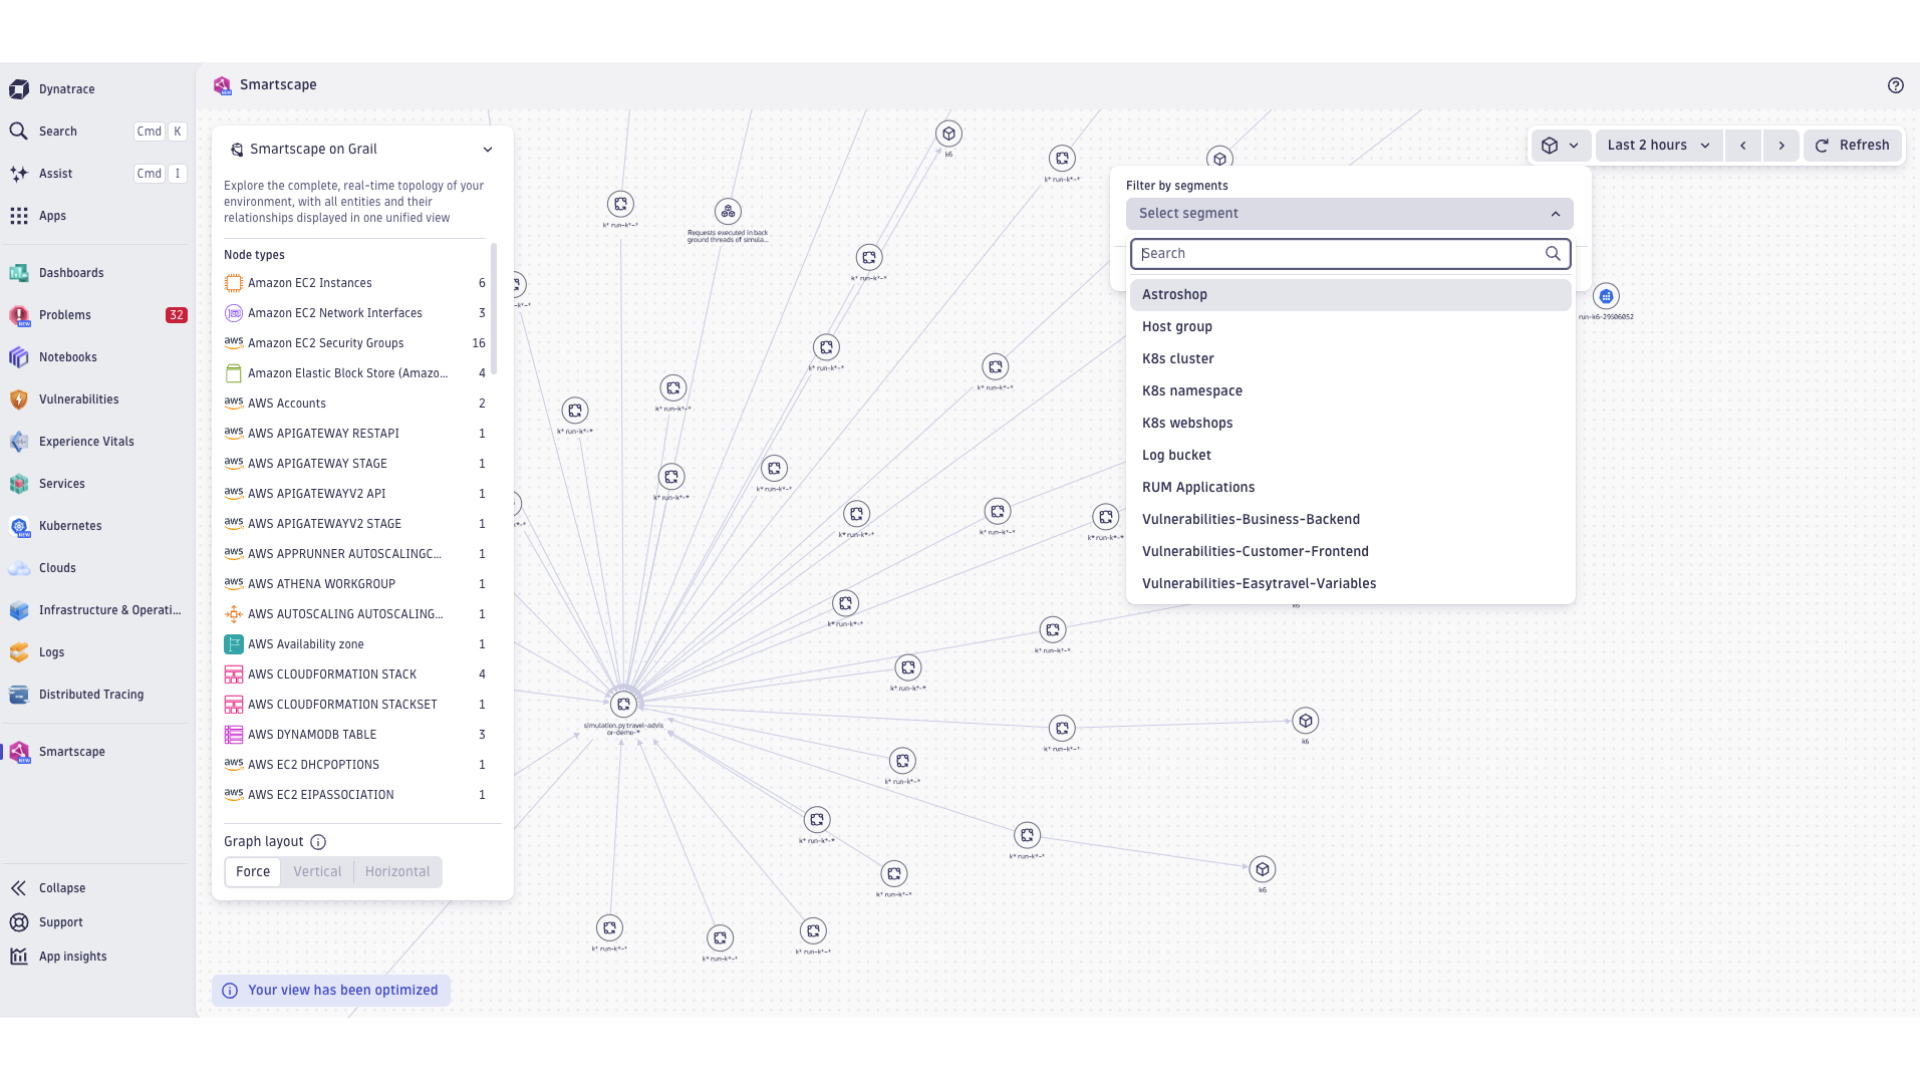Open Dashboards from the sidebar
This screenshot has width=1920, height=1080.
(72, 272)
